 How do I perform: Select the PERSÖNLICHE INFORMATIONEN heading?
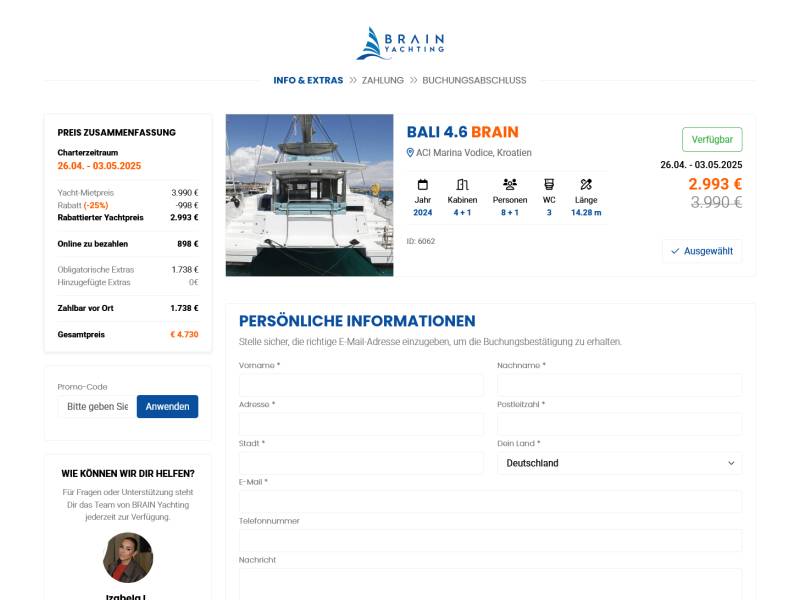(357, 321)
